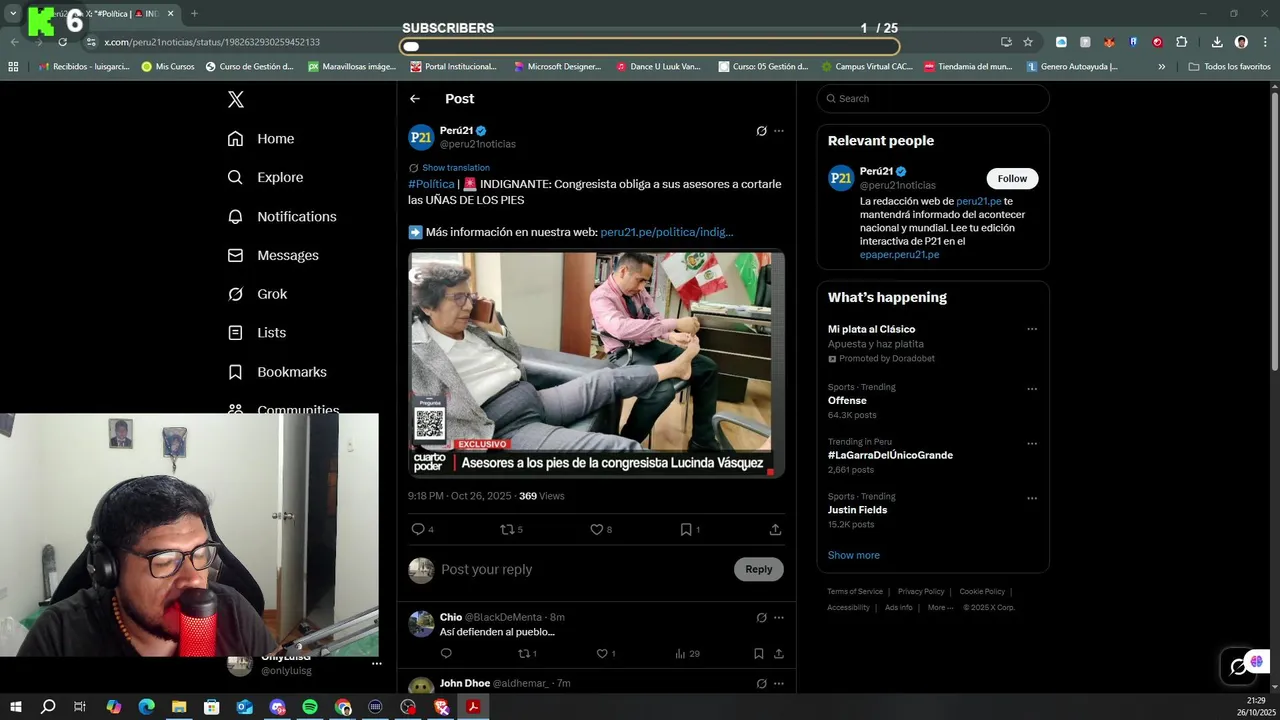Open the Mis Cursos bookmark

(168, 67)
